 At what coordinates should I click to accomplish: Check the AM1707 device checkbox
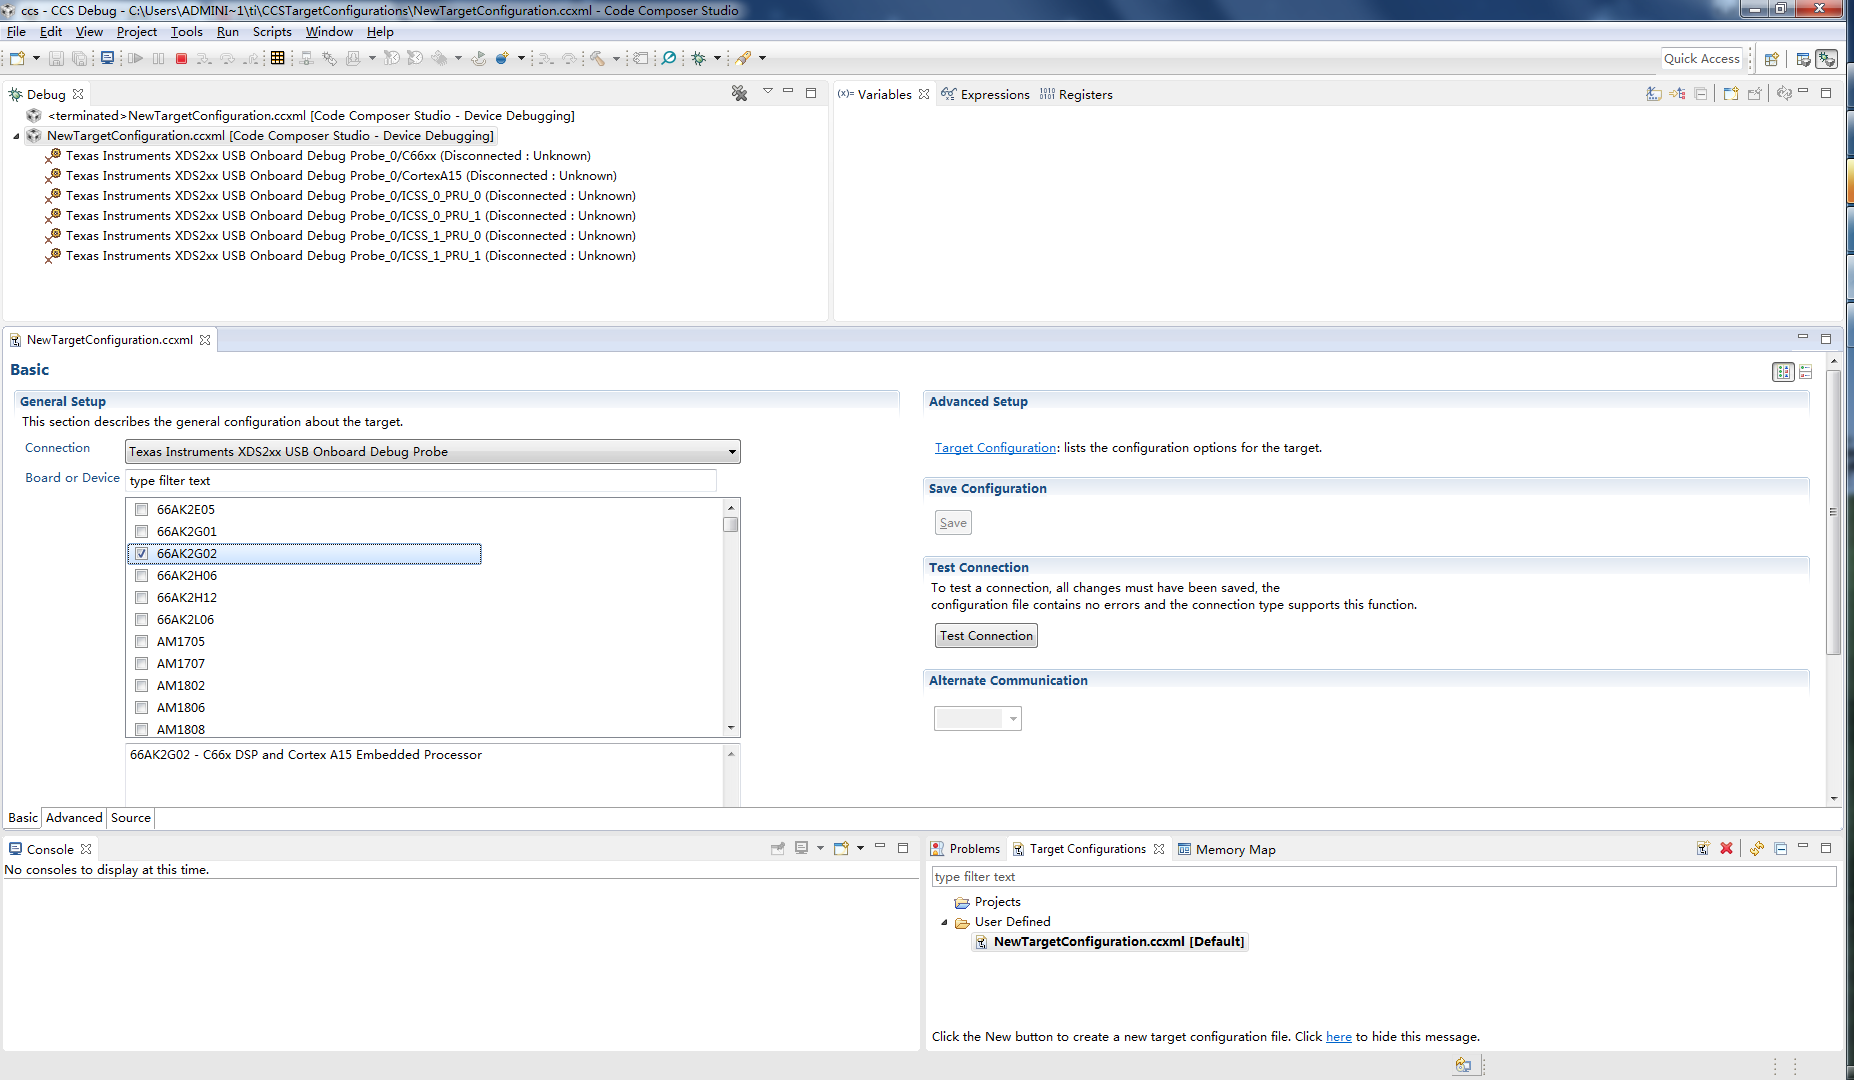coord(142,664)
